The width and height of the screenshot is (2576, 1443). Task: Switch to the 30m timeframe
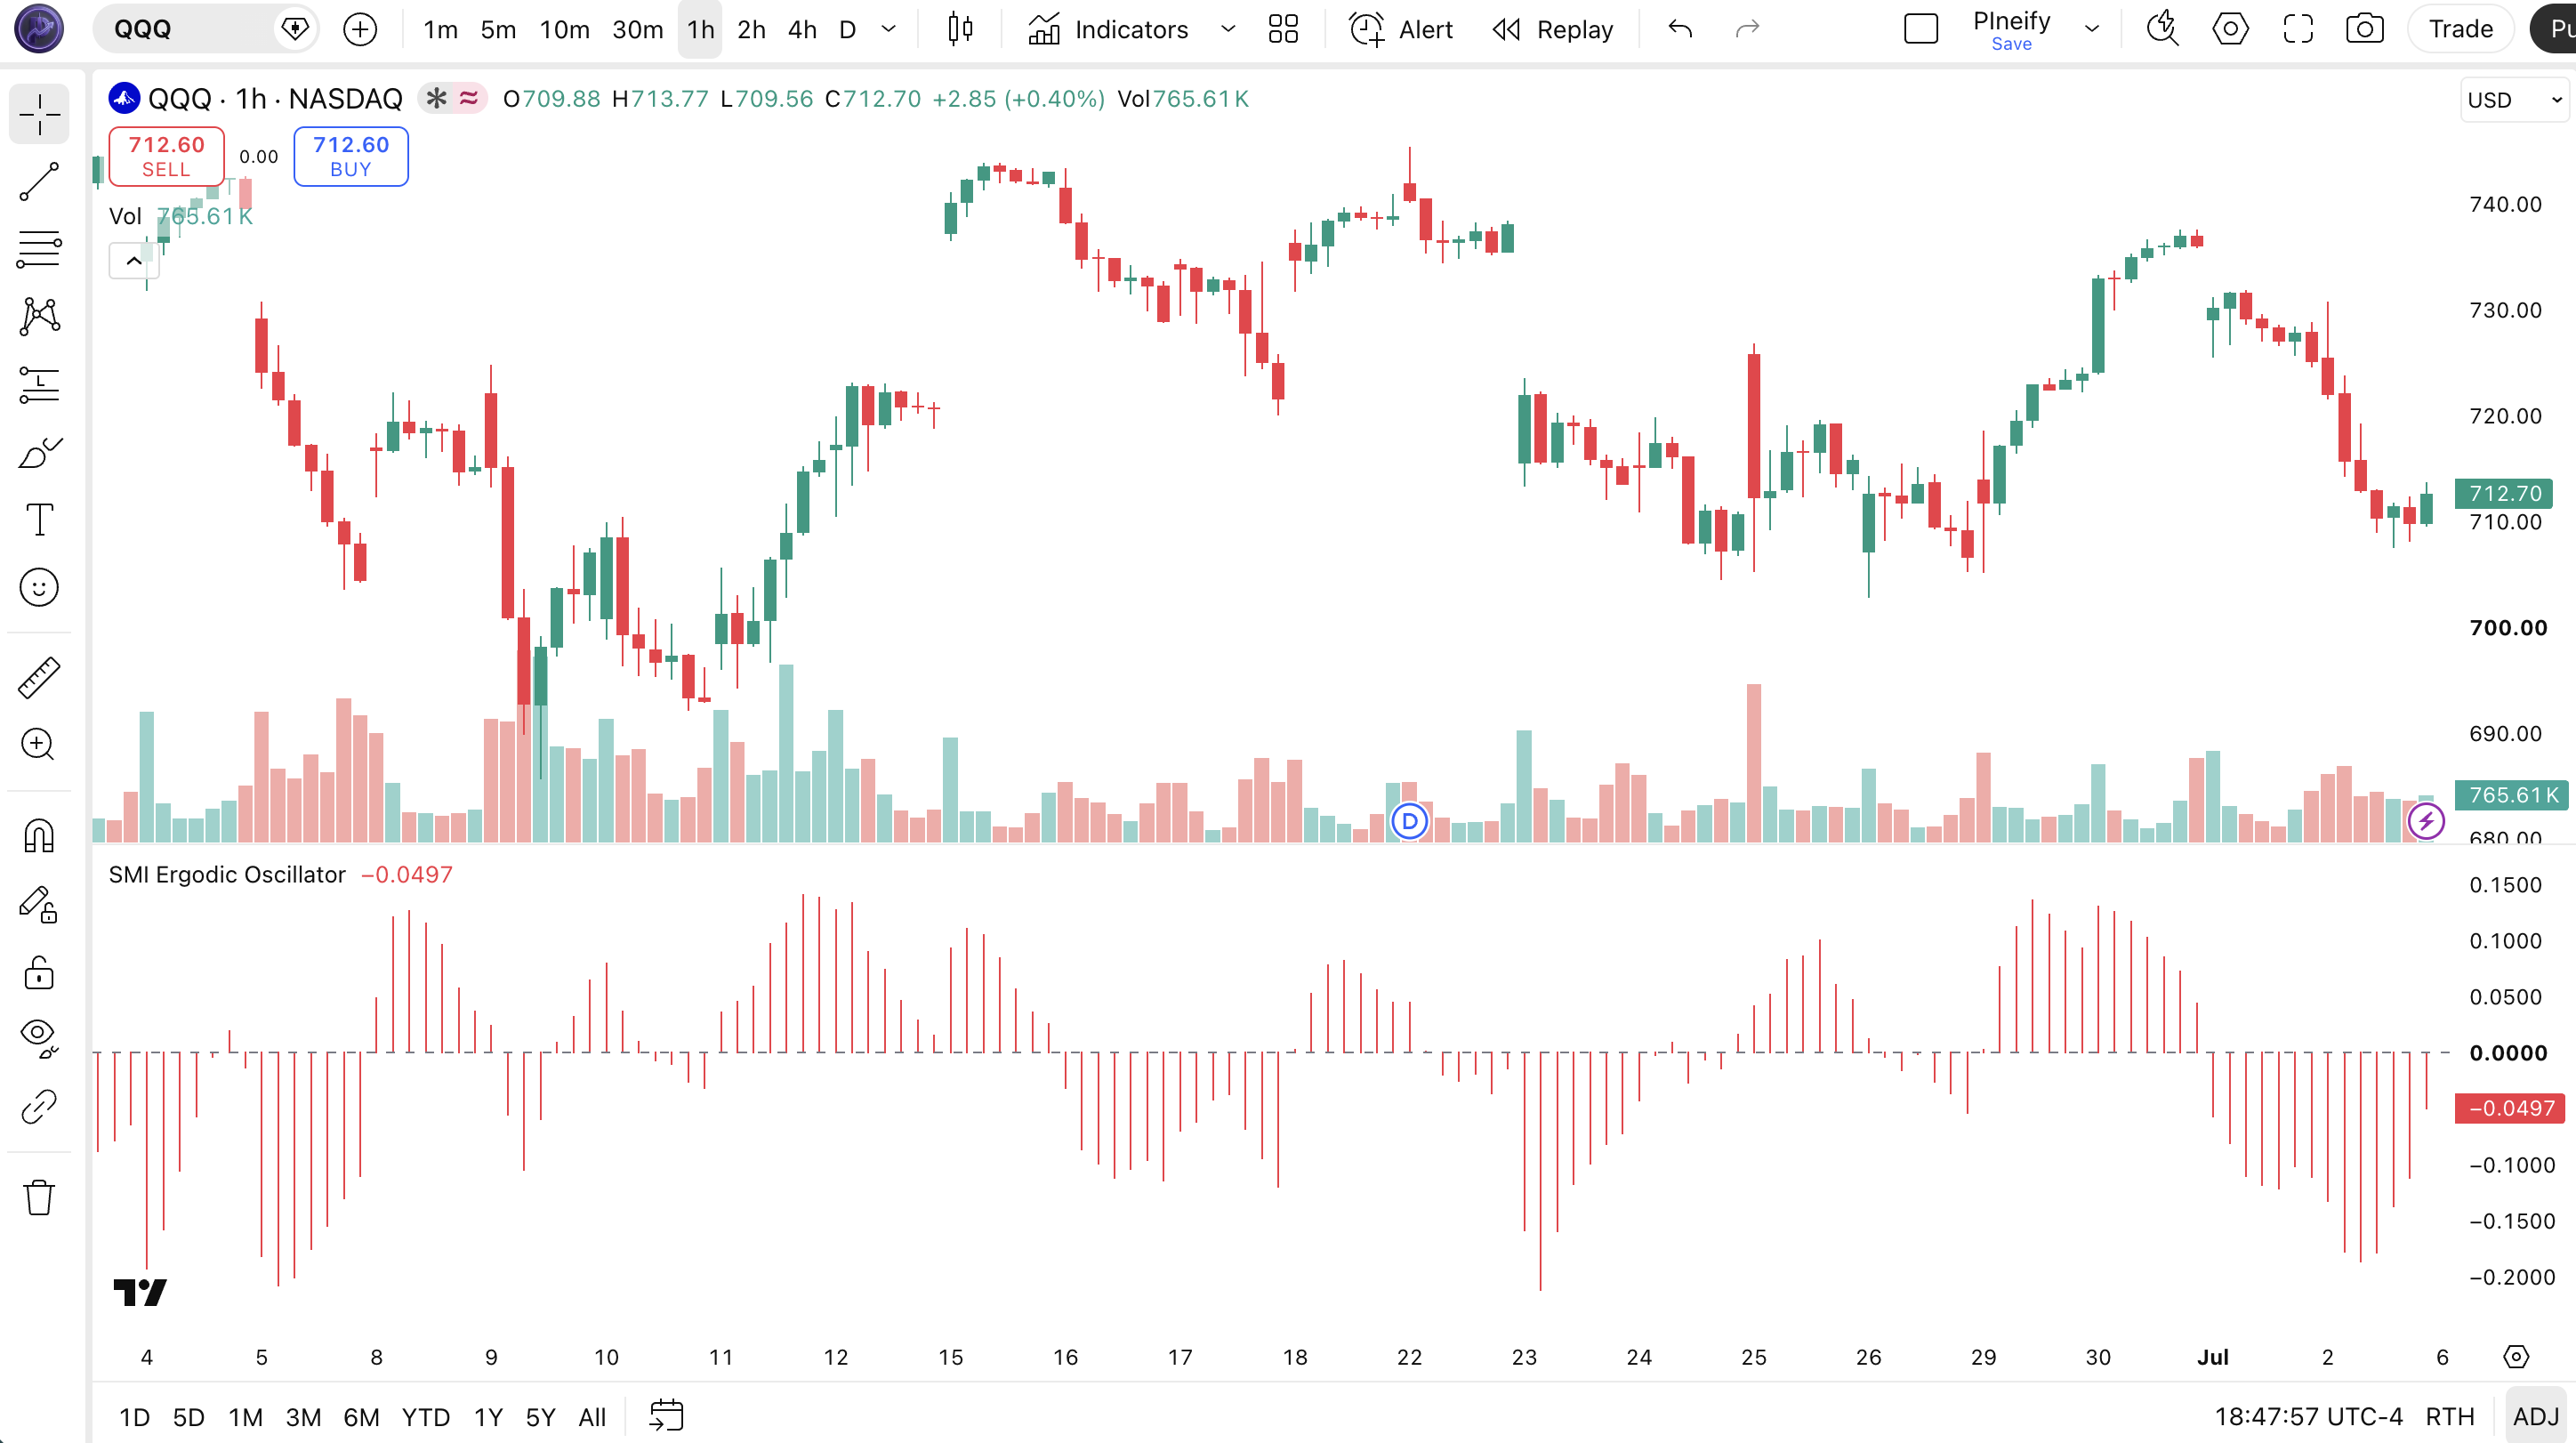(637, 29)
